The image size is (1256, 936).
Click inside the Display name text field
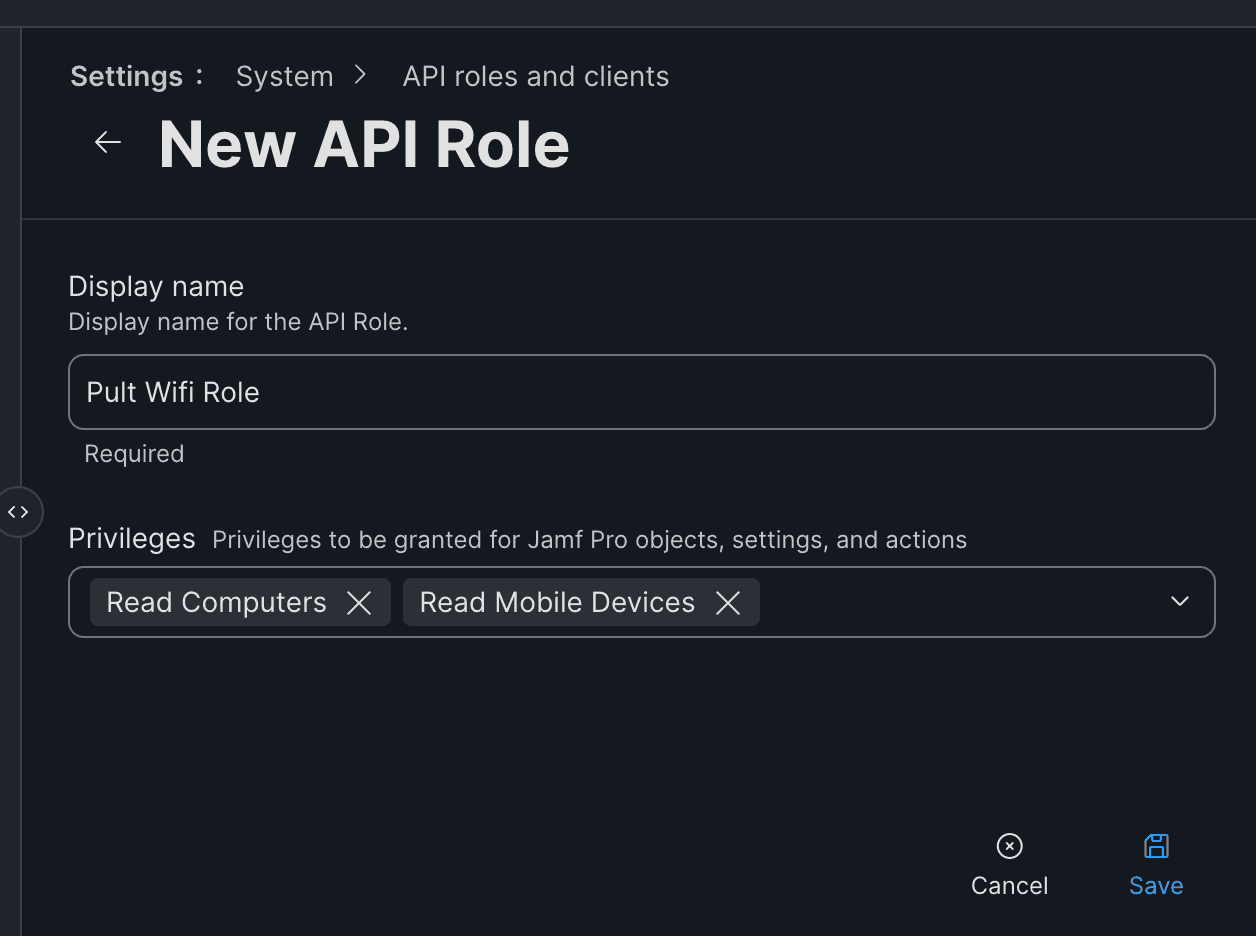coord(640,392)
